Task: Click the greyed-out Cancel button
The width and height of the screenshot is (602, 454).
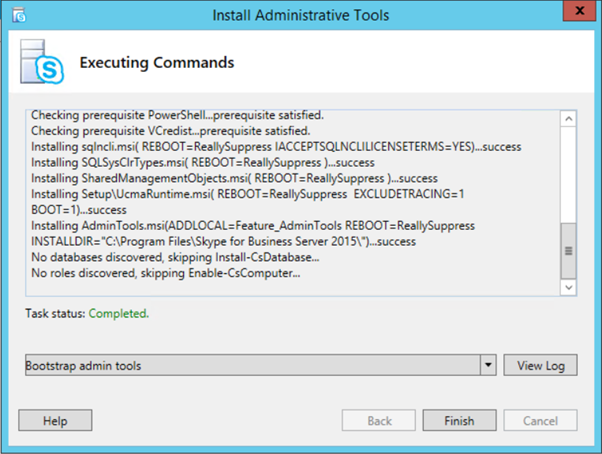Action: 540,421
